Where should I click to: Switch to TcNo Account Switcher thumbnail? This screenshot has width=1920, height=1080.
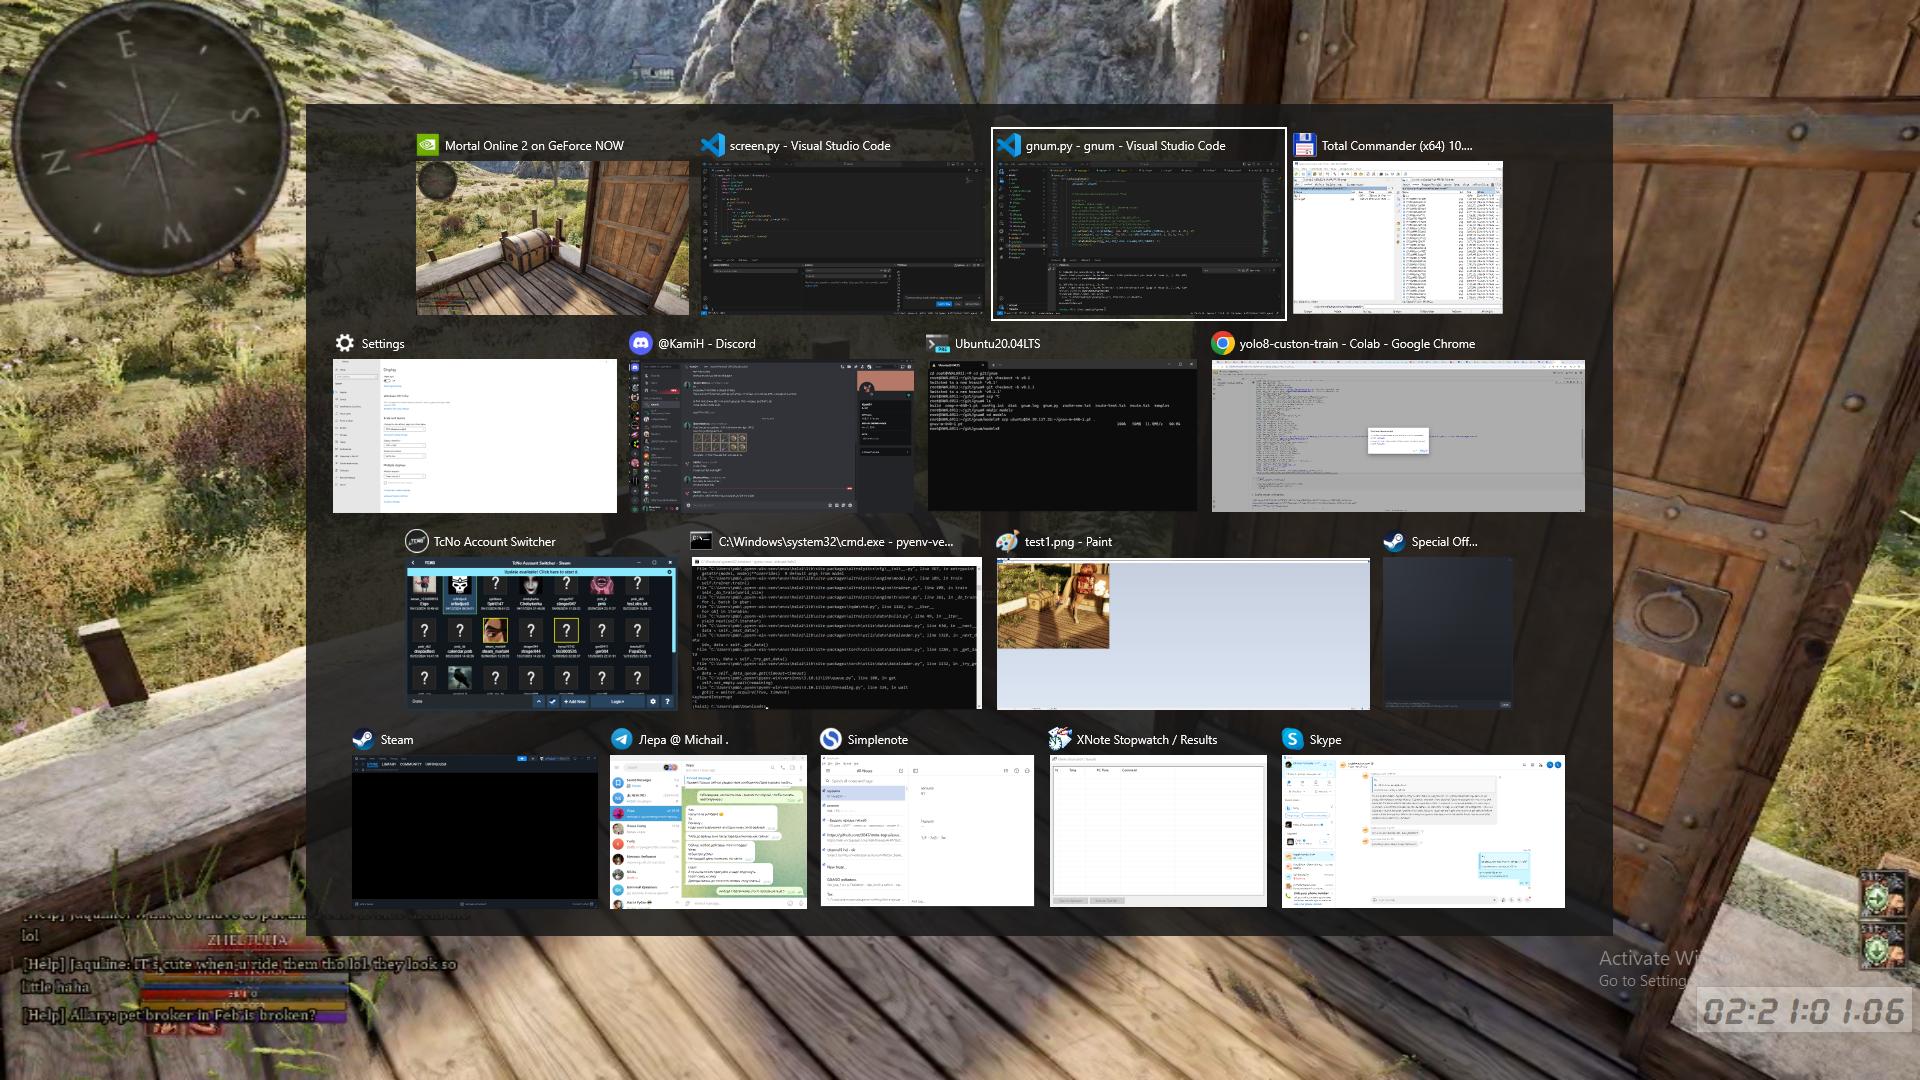[x=542, y=634]
